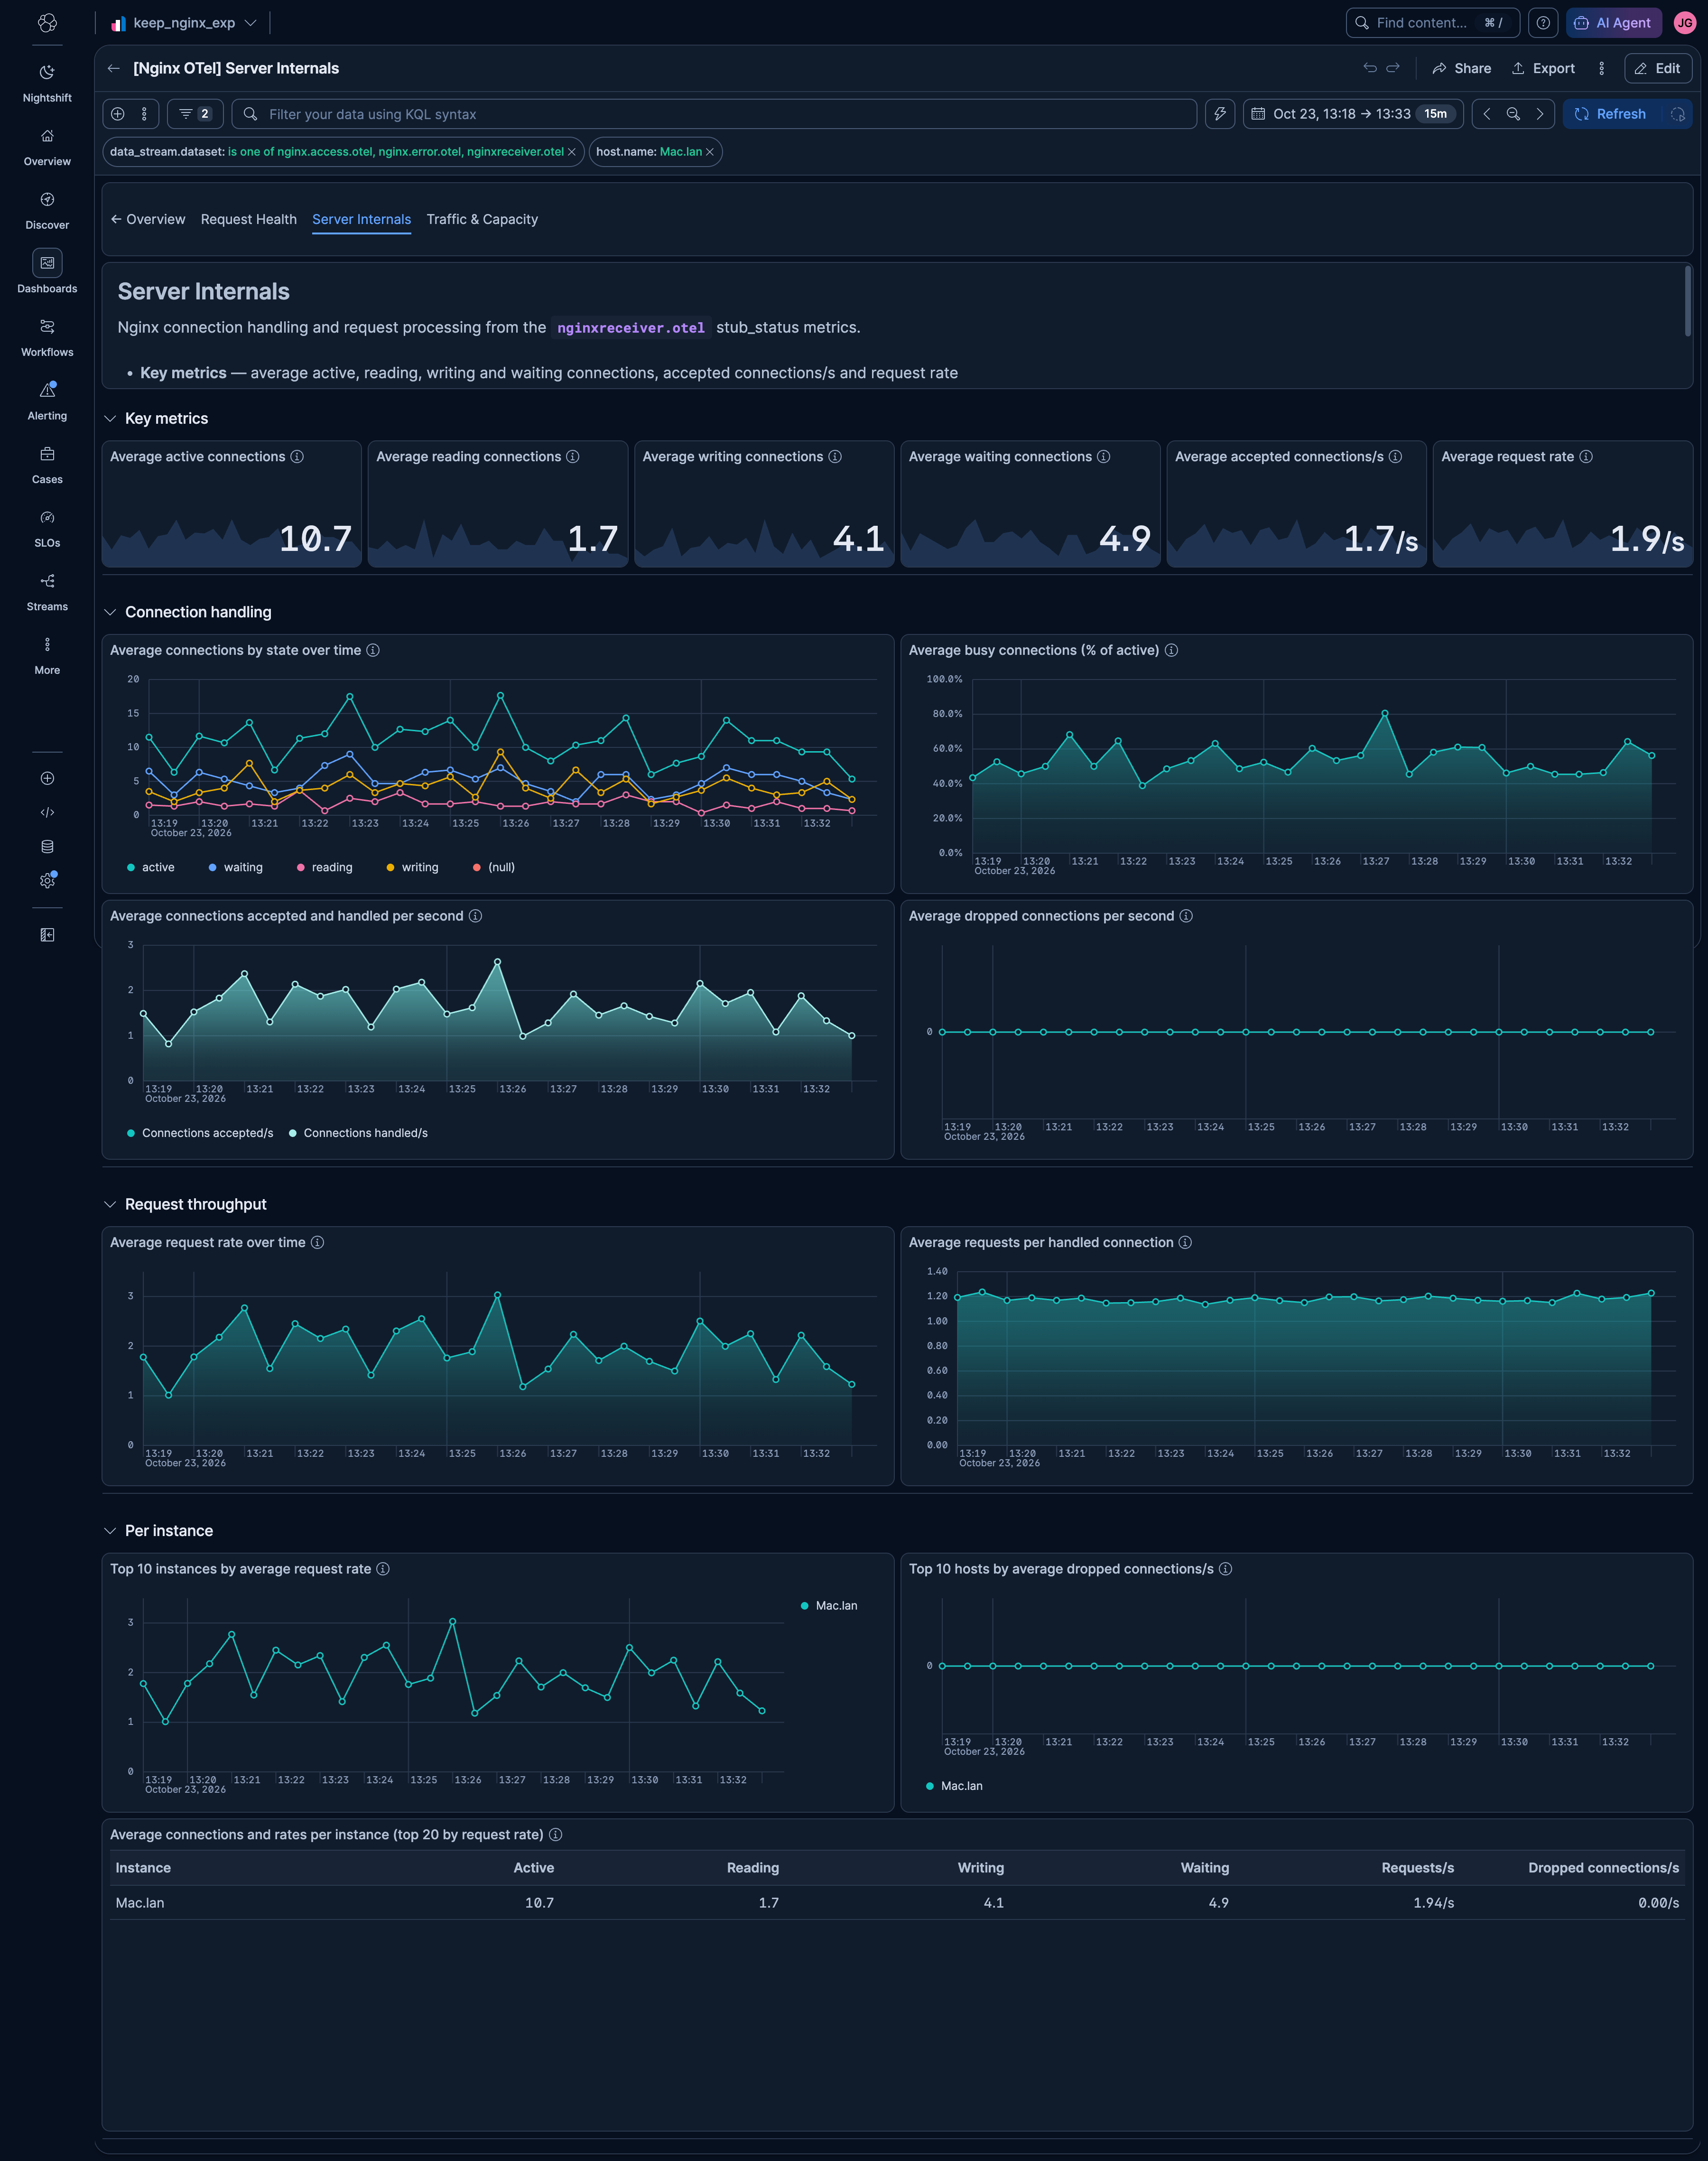The image size is (1708, 2161).
Task: Open Cases in the sidebar
Action: (x=47, y=465)
